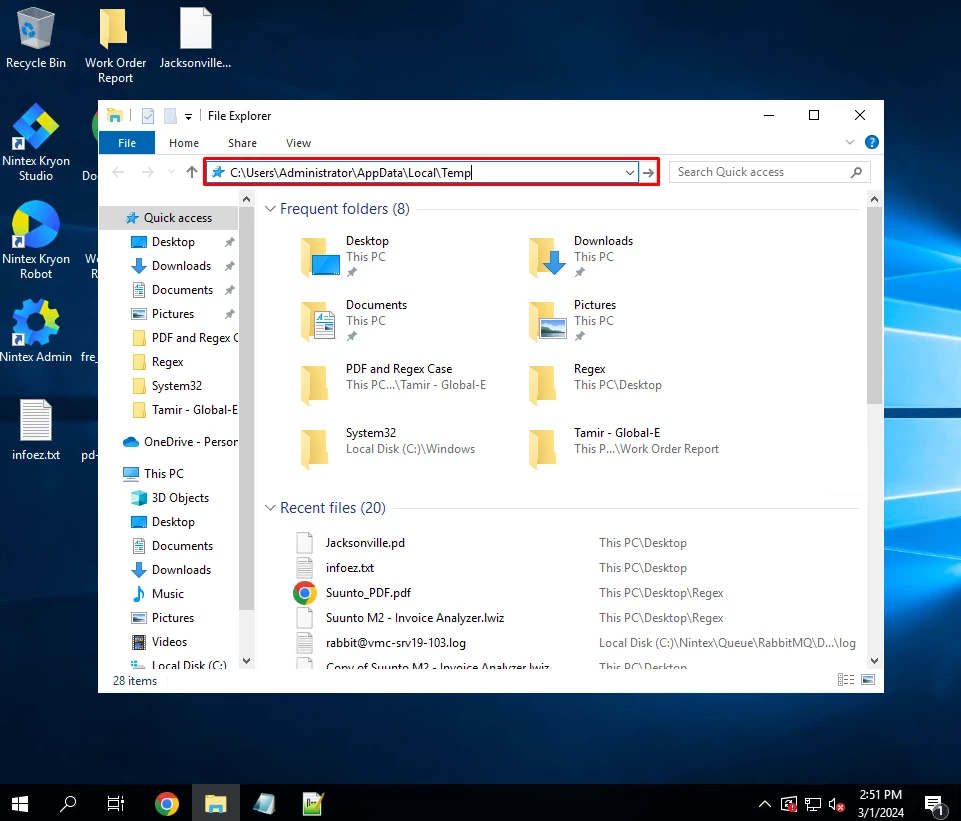The image size is (961, 821).
Task: Select Suunto_PDF.pdf Chrome icon file
Action: click(368, 593)
